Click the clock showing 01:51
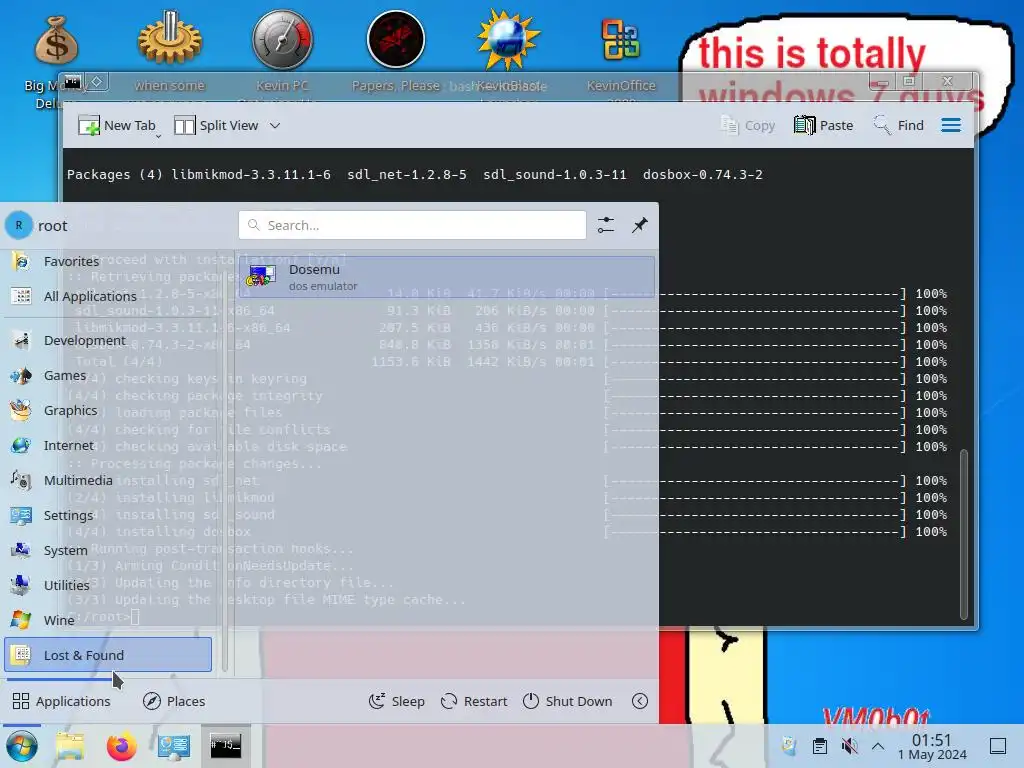1024x768 pixels. click(x=932, y=746)
